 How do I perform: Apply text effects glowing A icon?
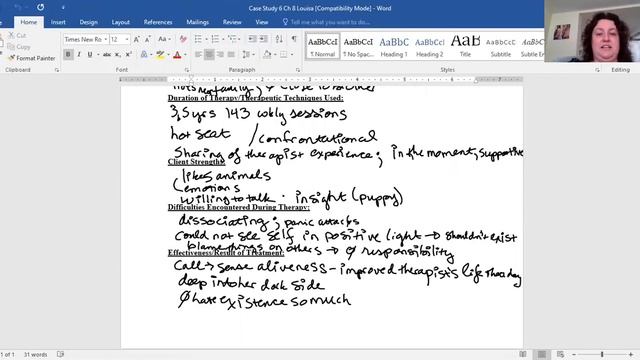click(144, 54)
